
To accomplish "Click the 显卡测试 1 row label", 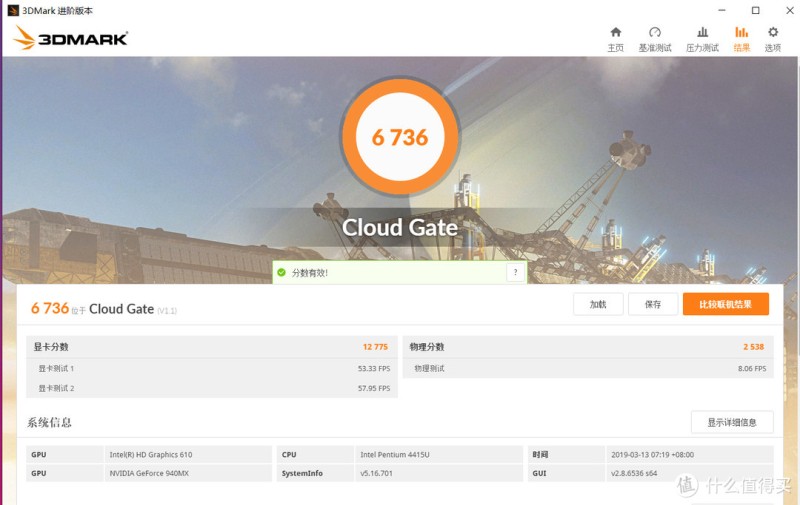I will point(56,368).
